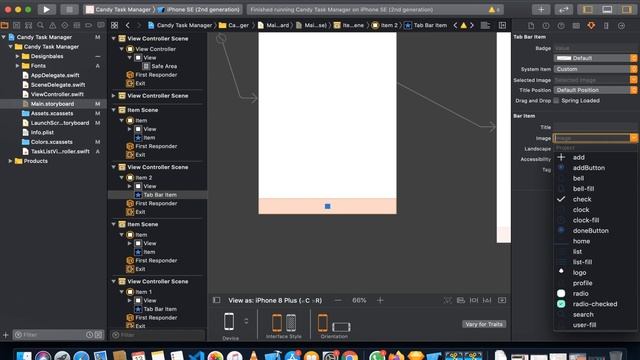The image size is (640, 360).
Task: Click Vary for Traits button
Action: tap(484, 324)
